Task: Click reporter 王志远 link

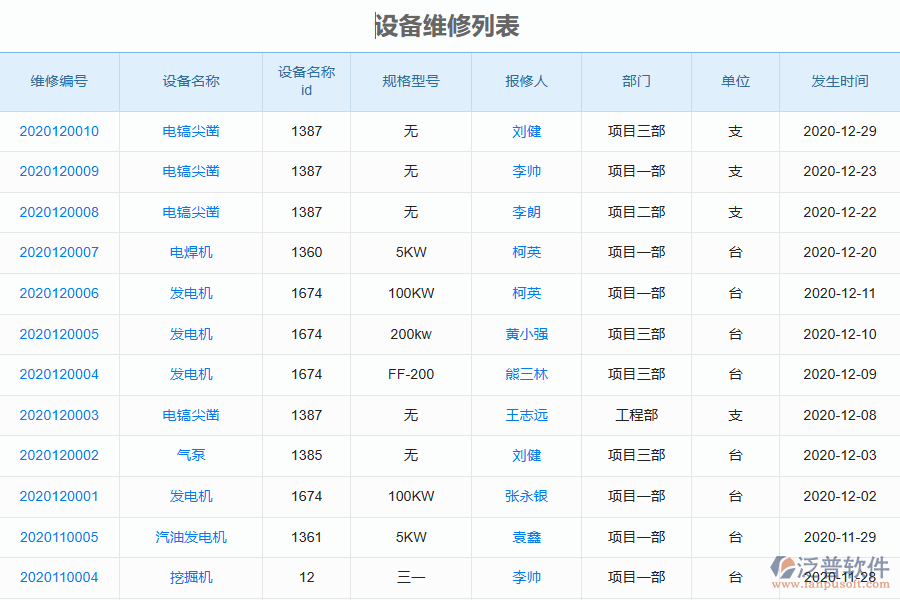Action: point(527,415)
